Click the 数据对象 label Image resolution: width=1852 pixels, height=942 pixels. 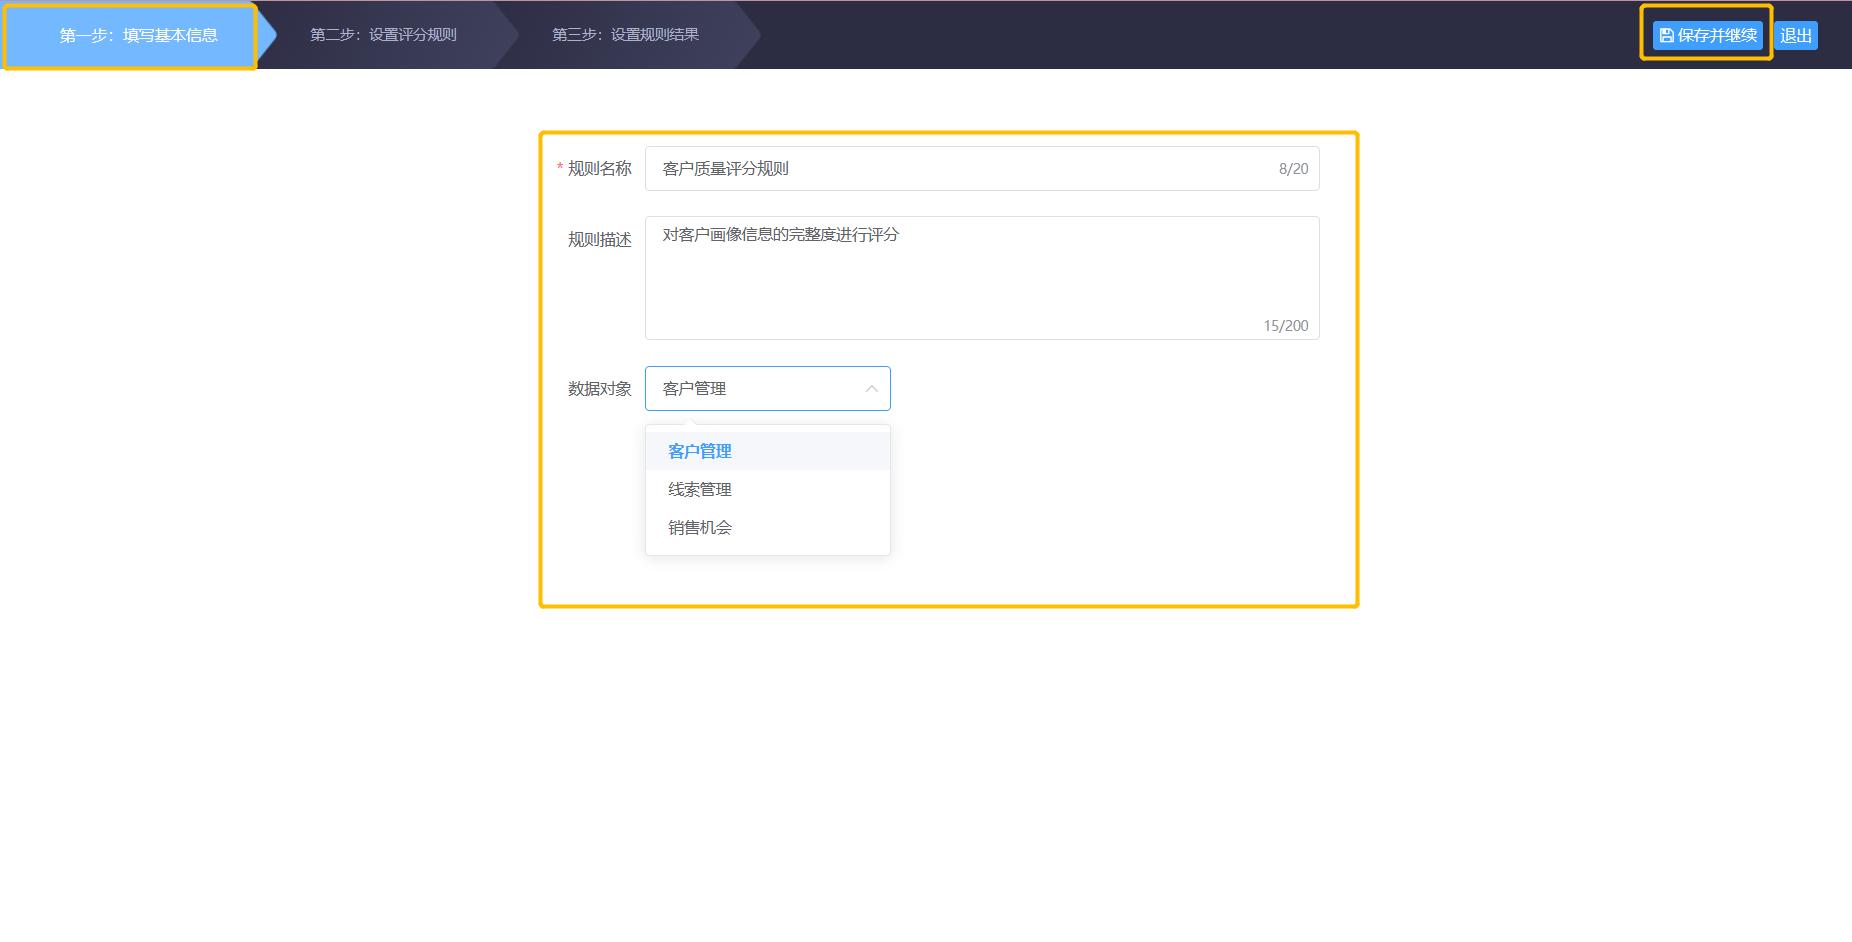click(599, 389)
